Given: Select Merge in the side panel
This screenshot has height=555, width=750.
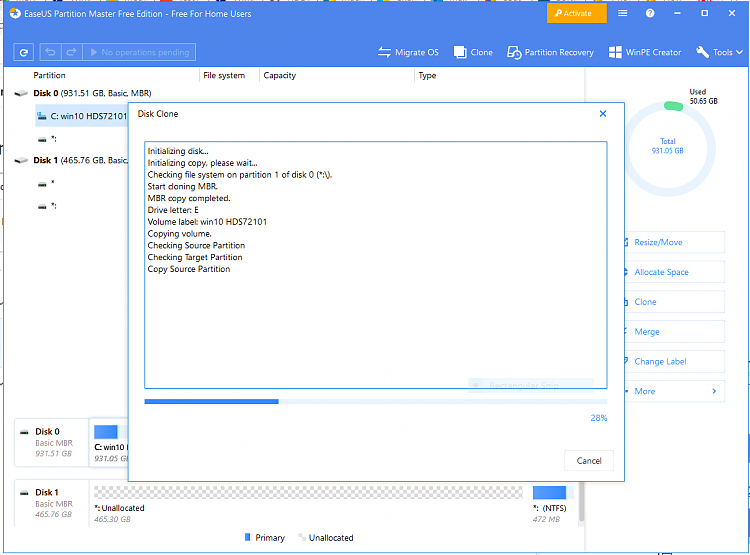Looking at the screenshot, I should point(674,332).
